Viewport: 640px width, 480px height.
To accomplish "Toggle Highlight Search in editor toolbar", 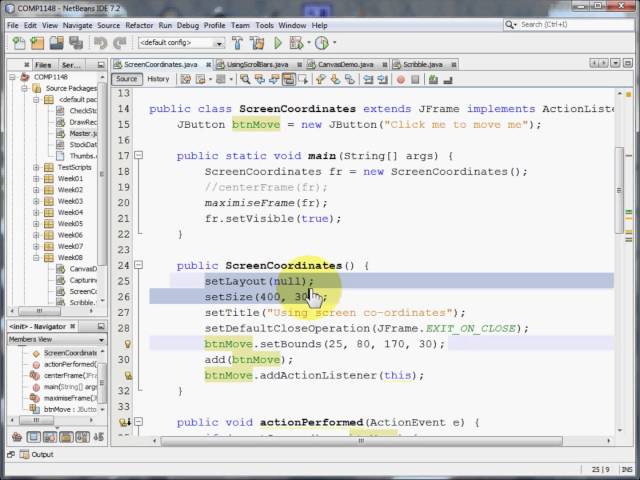I will [x=288, y=79].
